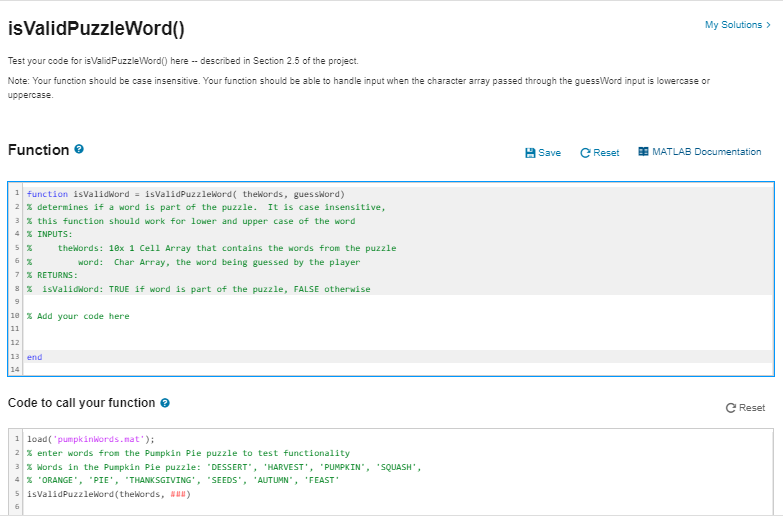This screenshot has height=518, width=783.
Task: Click the isValidPuzzleWord() page heading
Action: coord(96,29)
